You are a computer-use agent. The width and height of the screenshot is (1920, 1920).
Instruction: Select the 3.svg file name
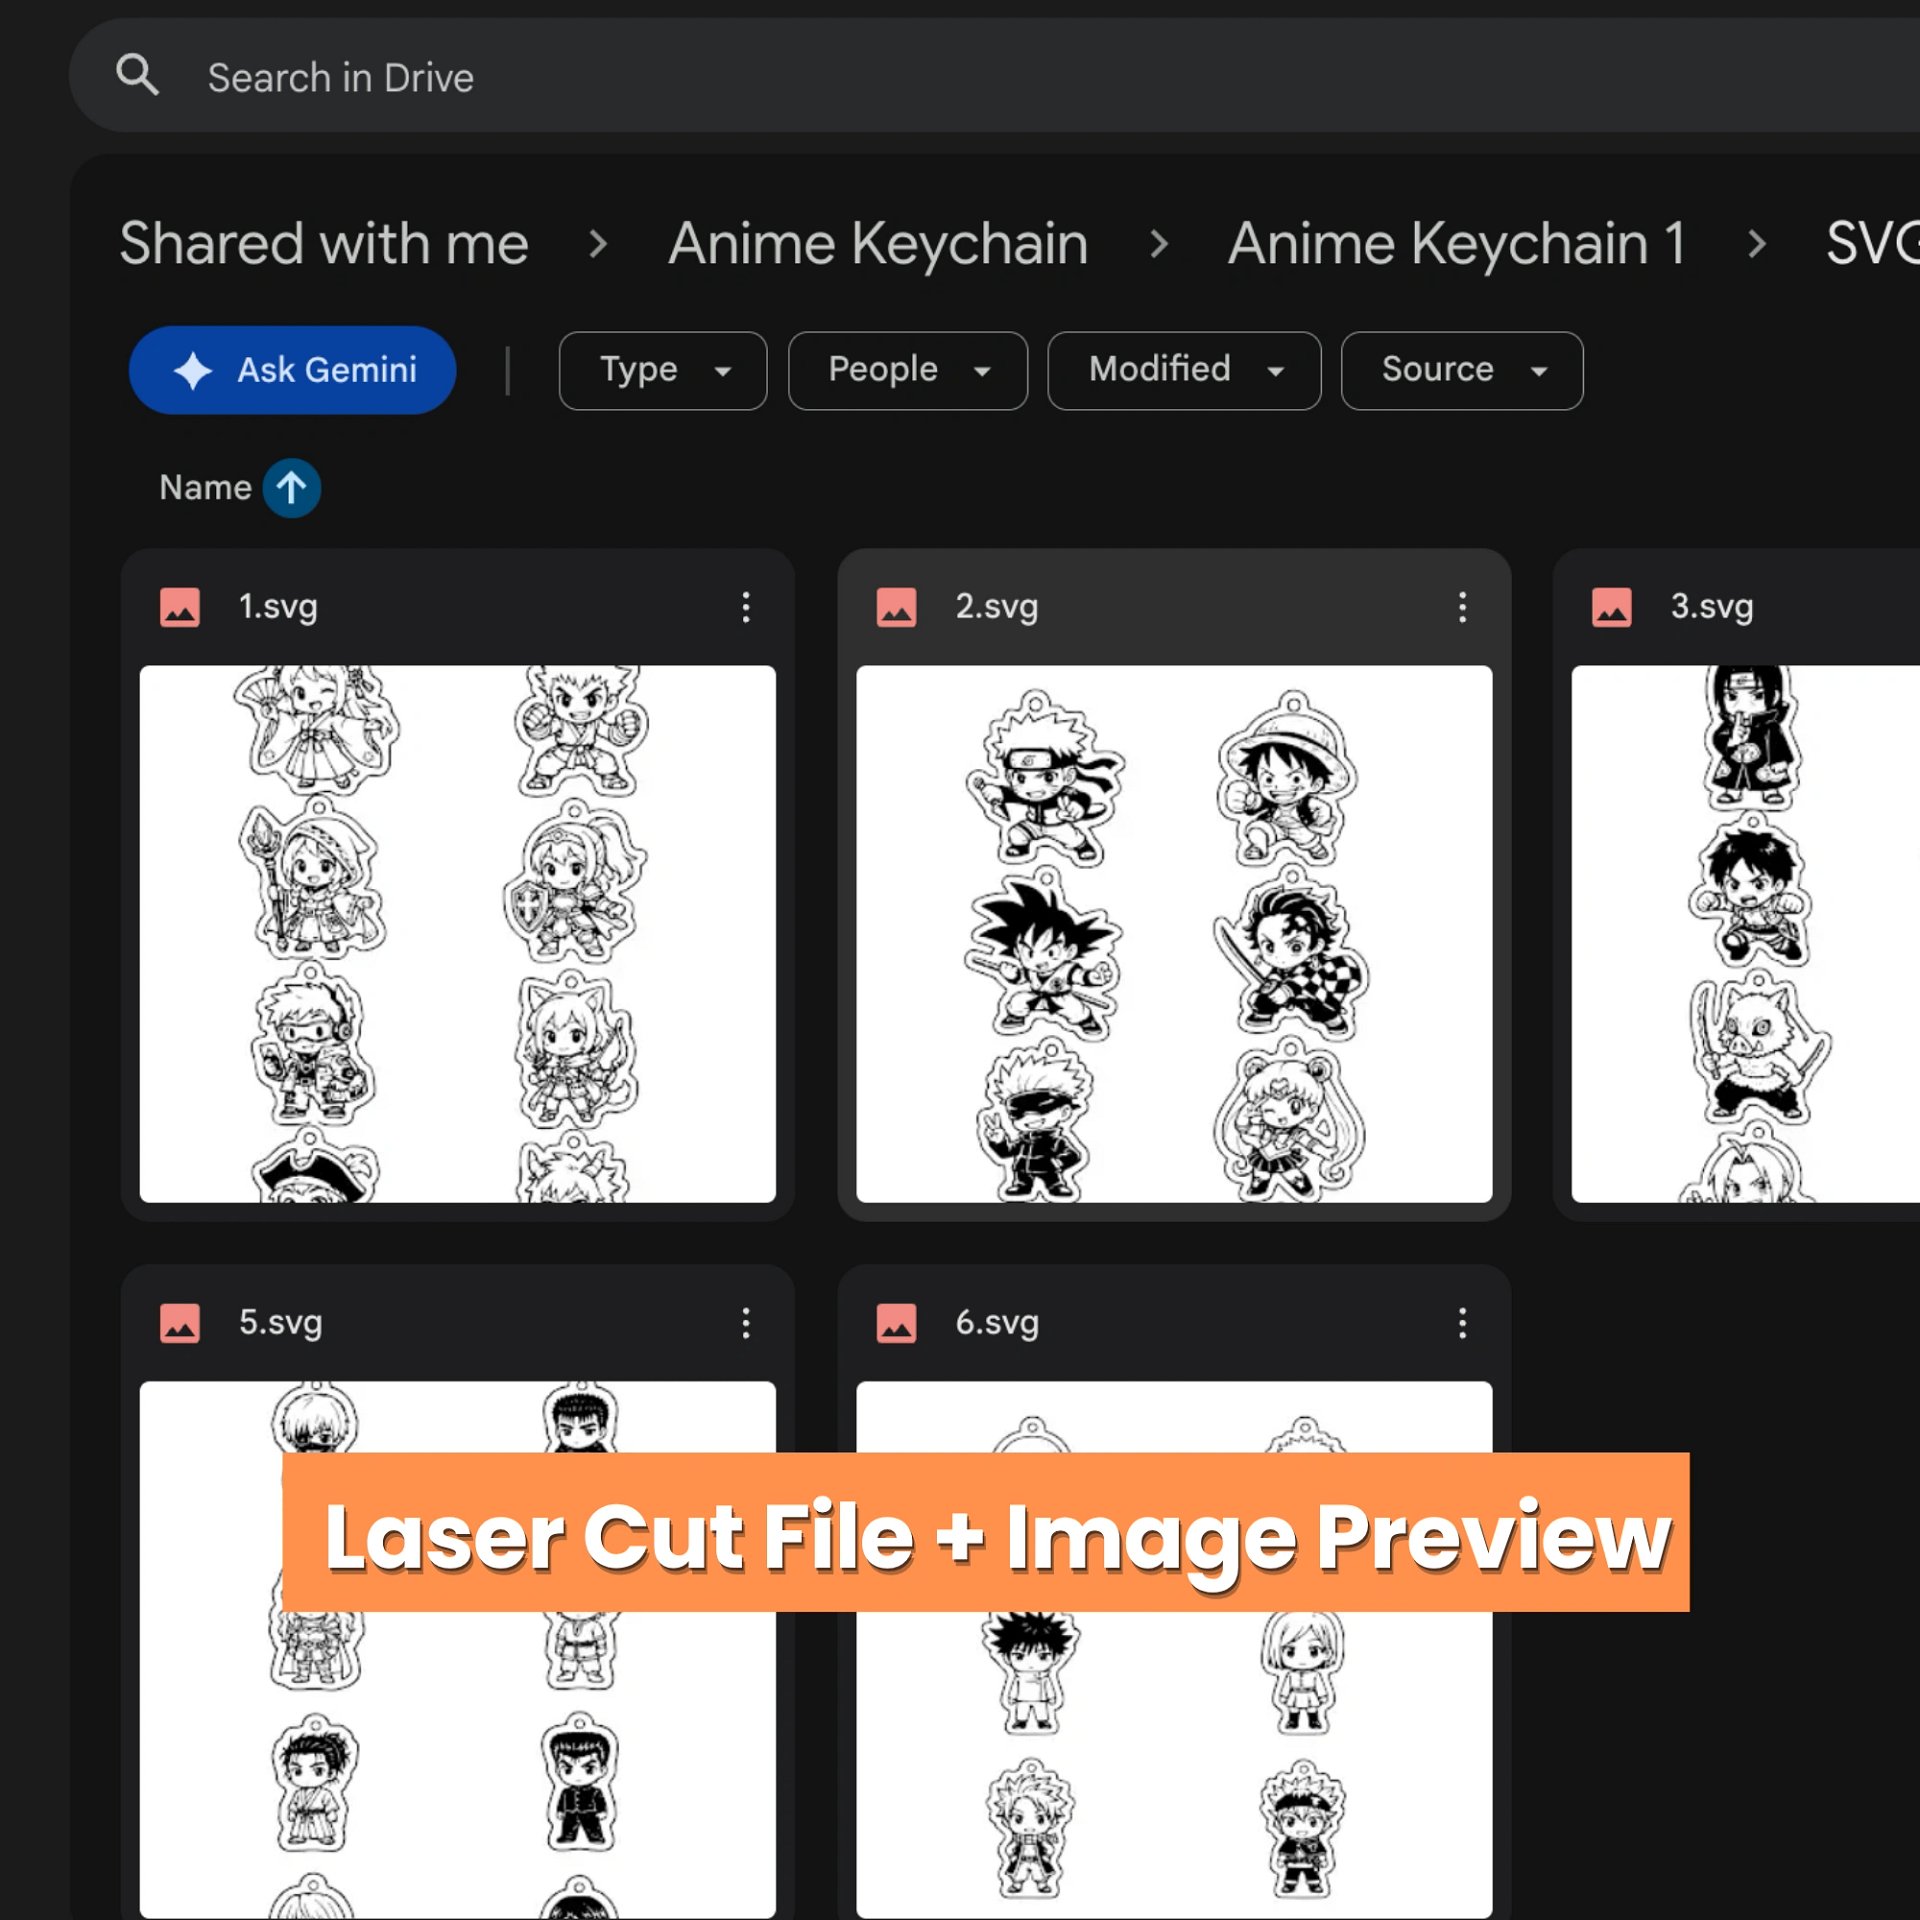tap(1712, 606)
